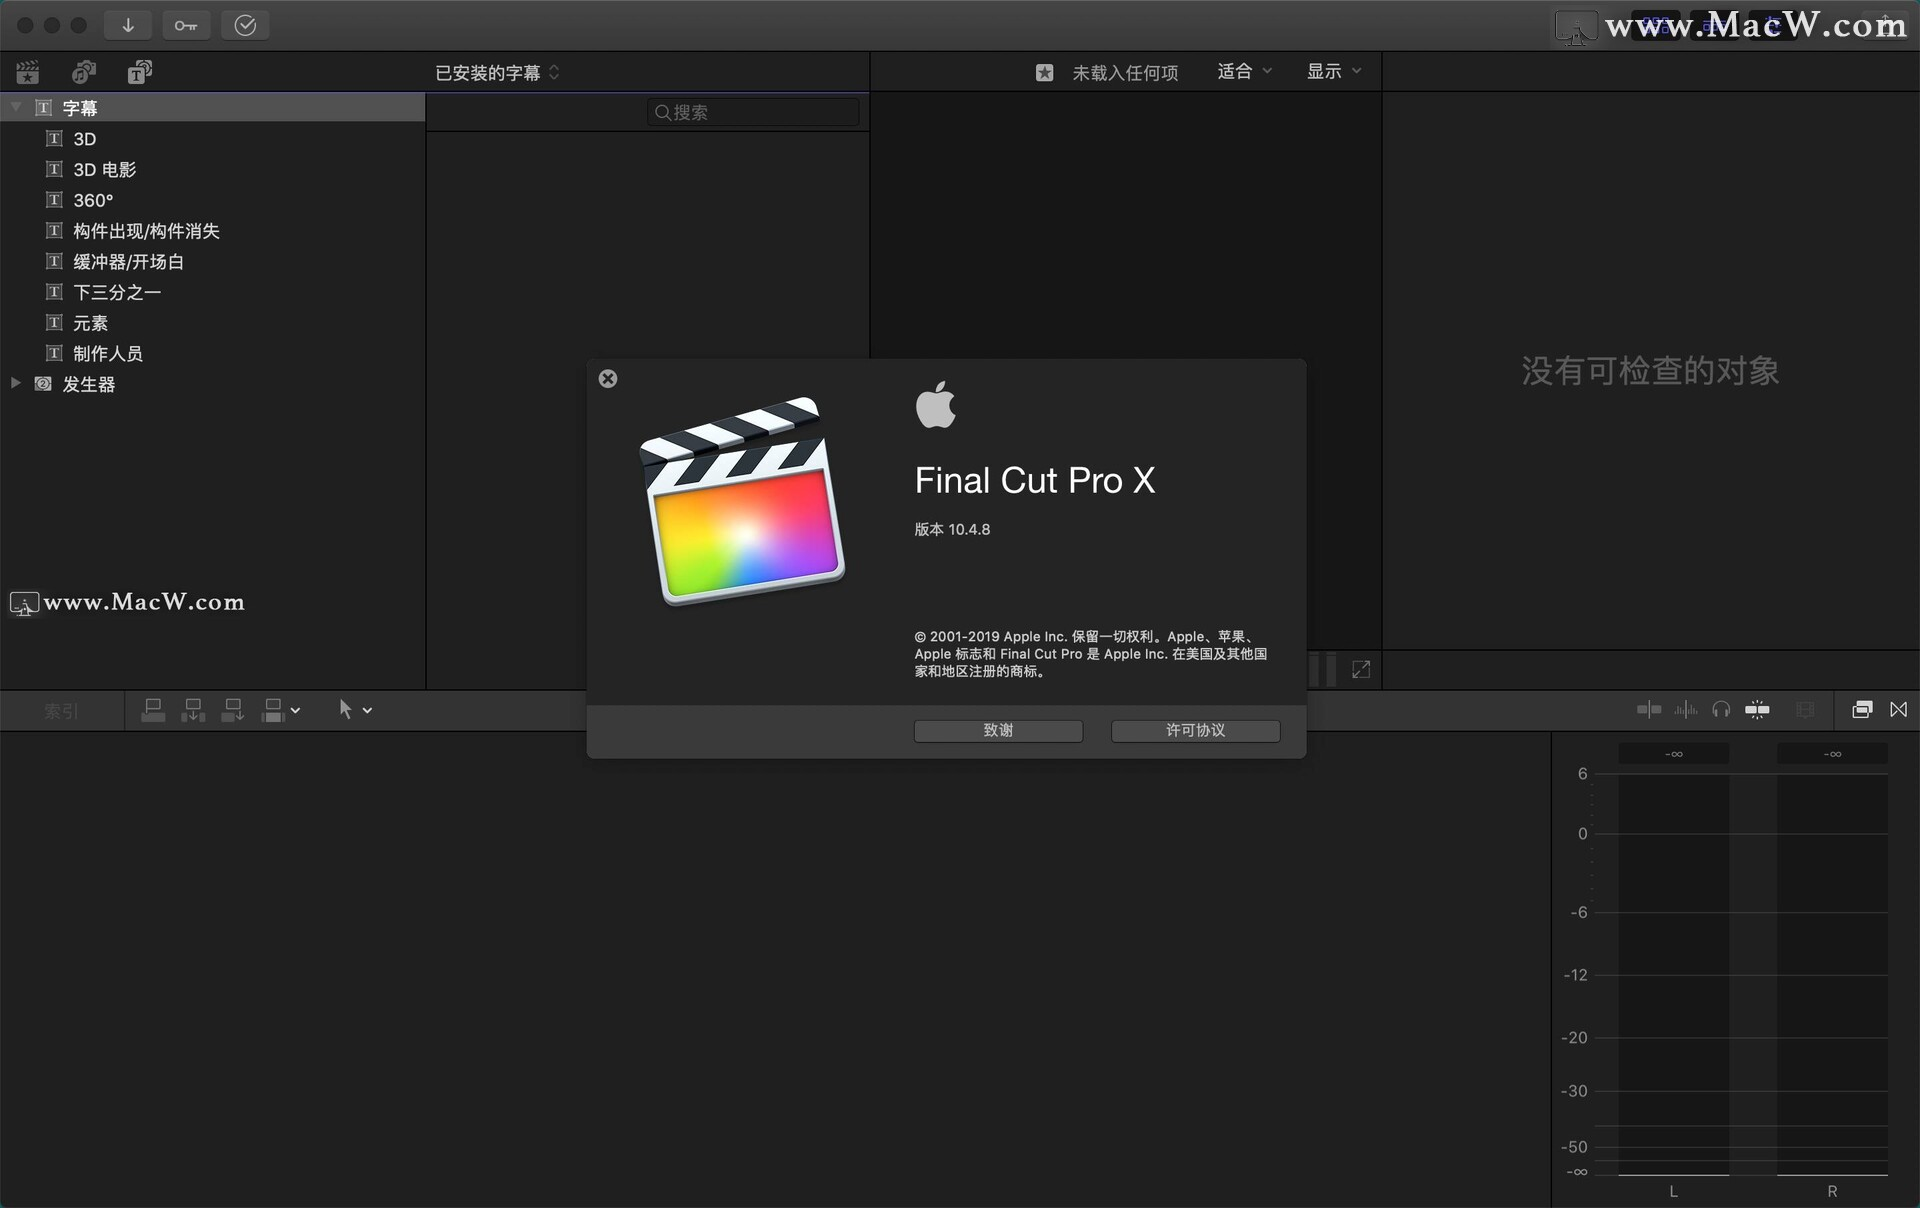This screenshot has height=1208, width=1920.
Task: Click the -12 dB mark on audio meter
Action: point(1575,975)
